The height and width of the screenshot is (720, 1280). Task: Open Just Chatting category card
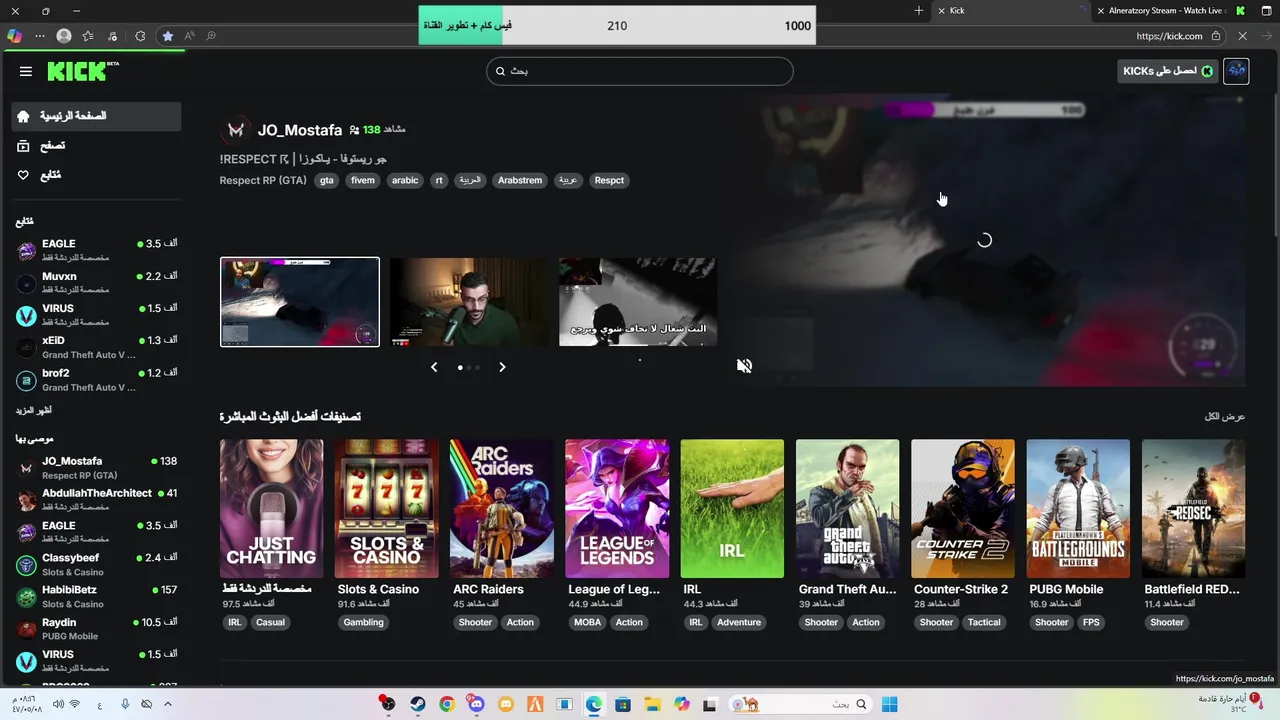(271, 509)
